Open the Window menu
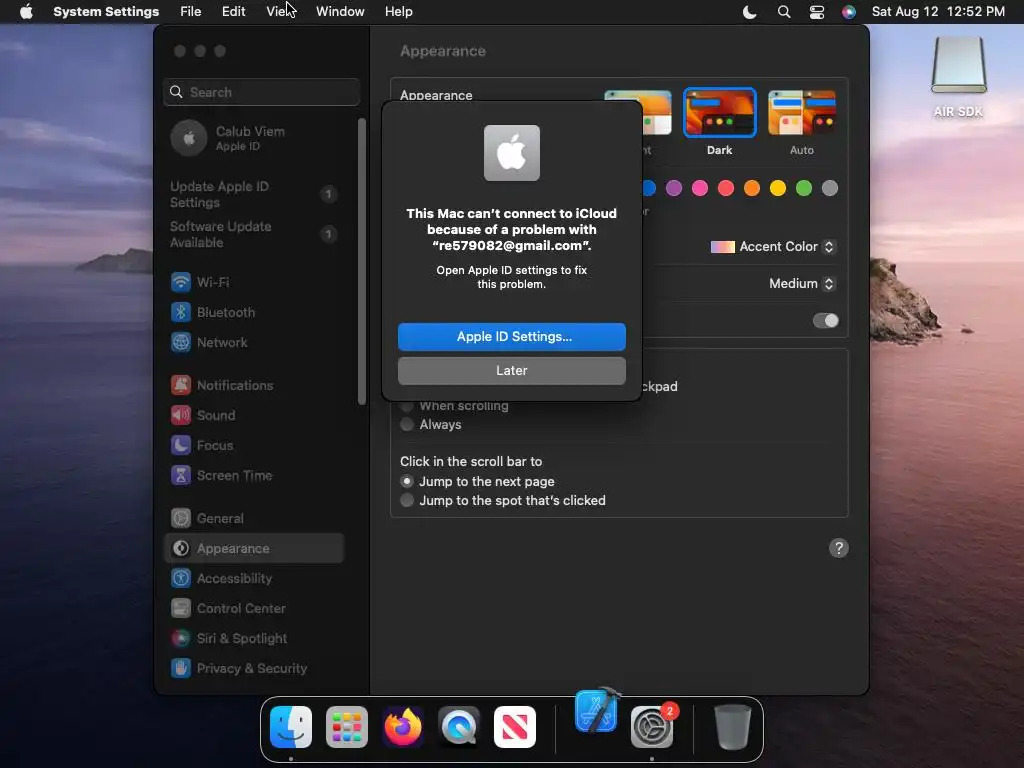The width and height of the screenshot is (1024, 768). (340, 12)
